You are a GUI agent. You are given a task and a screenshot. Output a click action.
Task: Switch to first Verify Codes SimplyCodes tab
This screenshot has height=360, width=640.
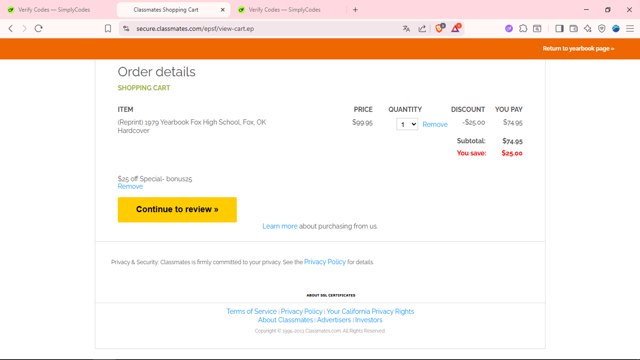tap(54, 10)
